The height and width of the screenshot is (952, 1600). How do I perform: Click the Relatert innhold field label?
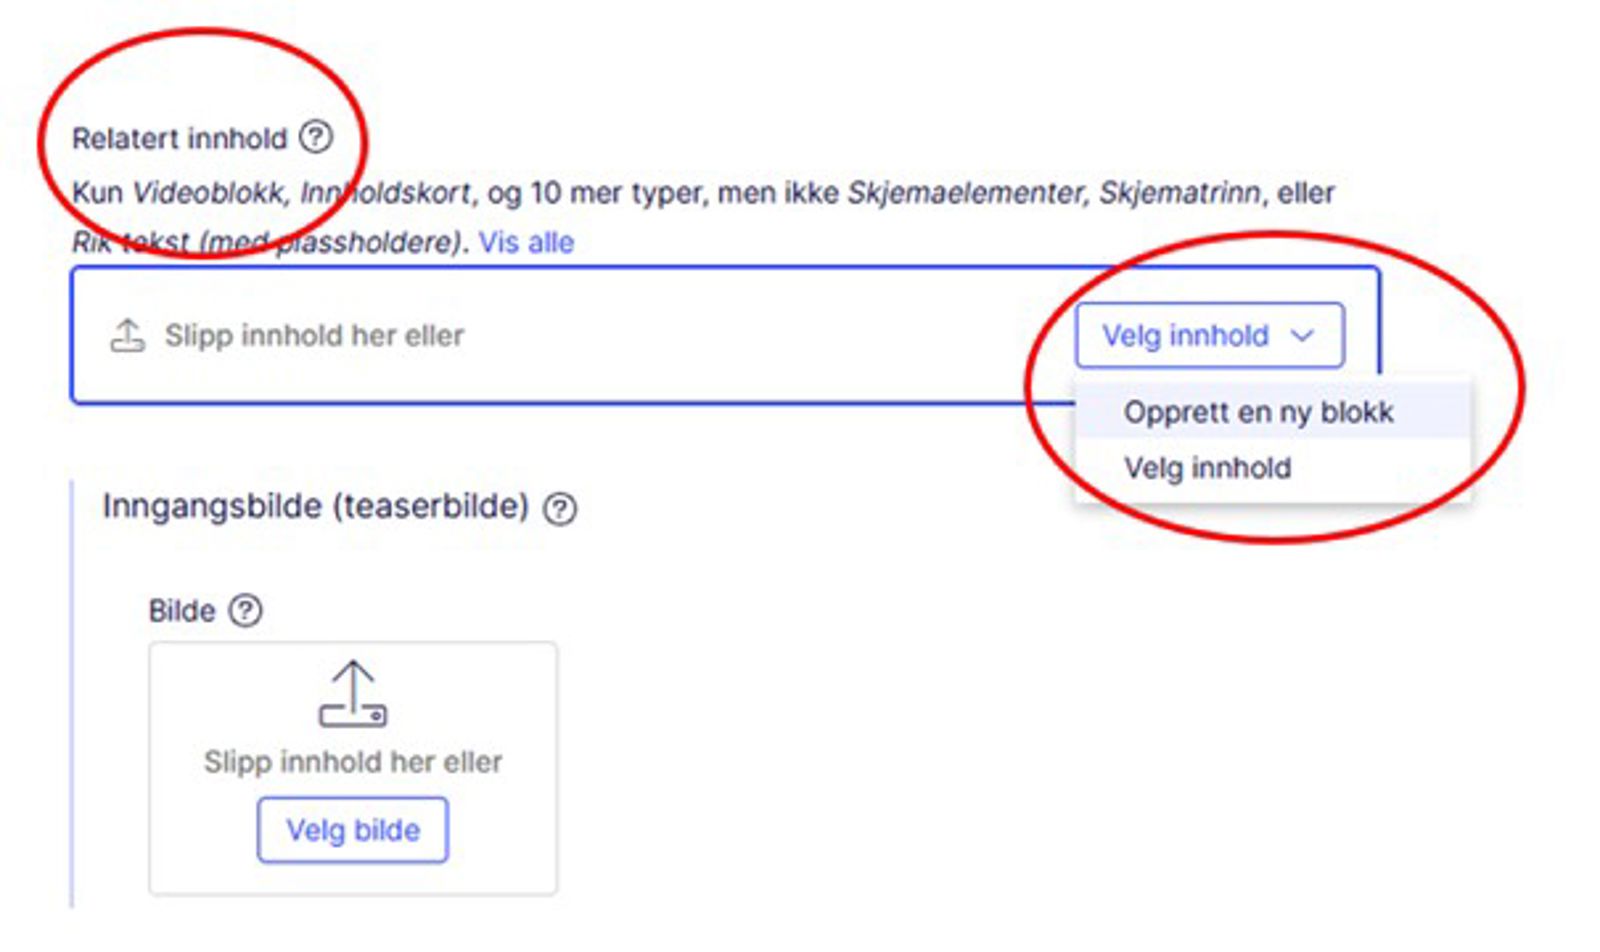[179, 138]
